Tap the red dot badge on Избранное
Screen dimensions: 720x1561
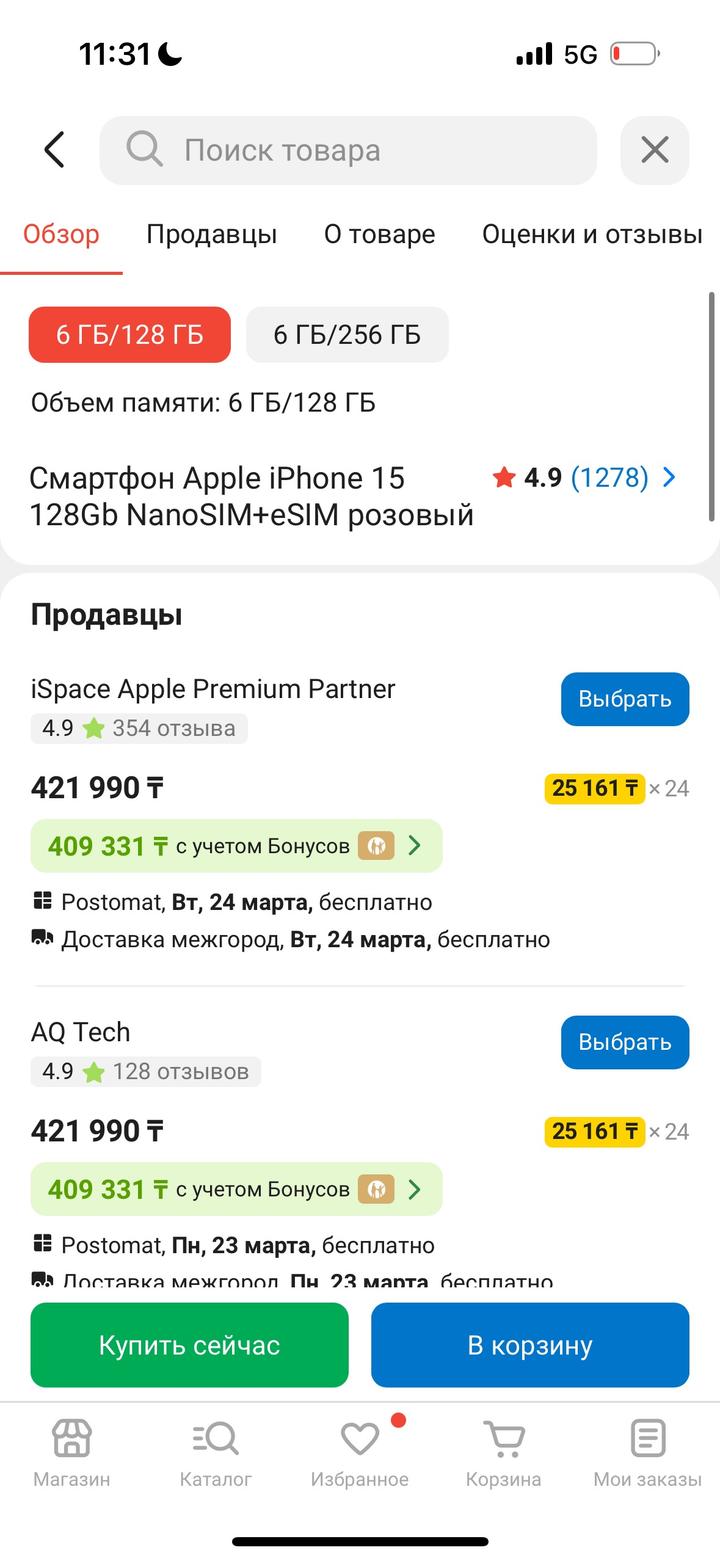click(399, 1418)
